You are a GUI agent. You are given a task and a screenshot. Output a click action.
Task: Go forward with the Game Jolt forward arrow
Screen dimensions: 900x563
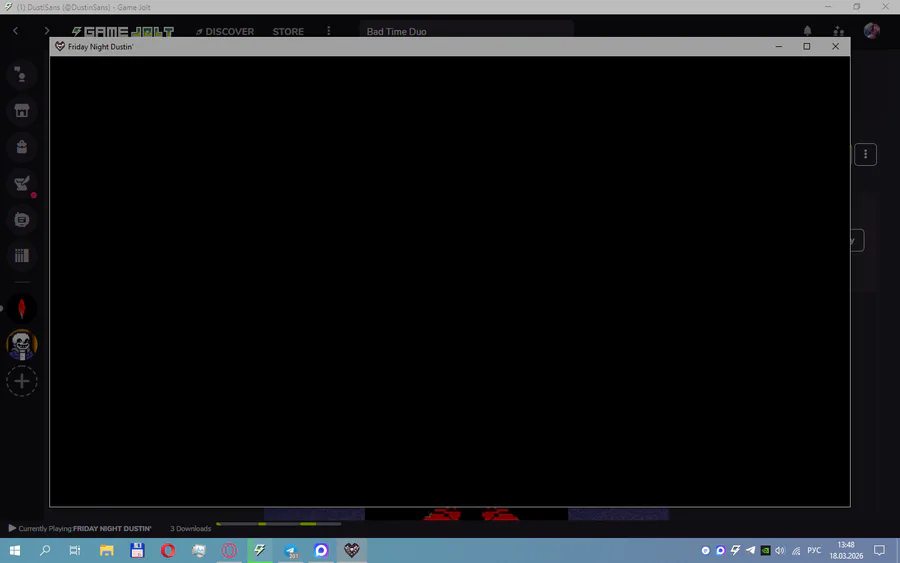46,31
